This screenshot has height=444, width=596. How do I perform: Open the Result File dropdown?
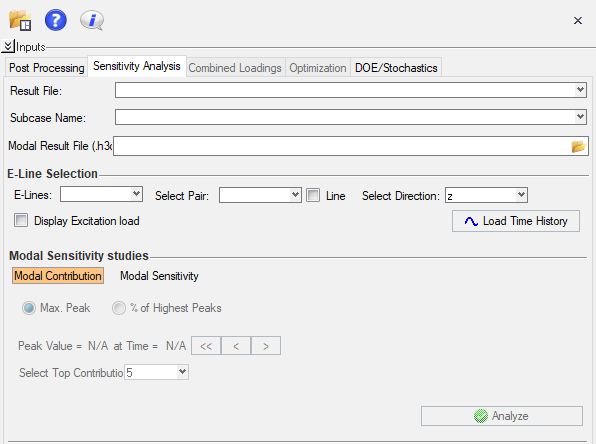point(351,90)
